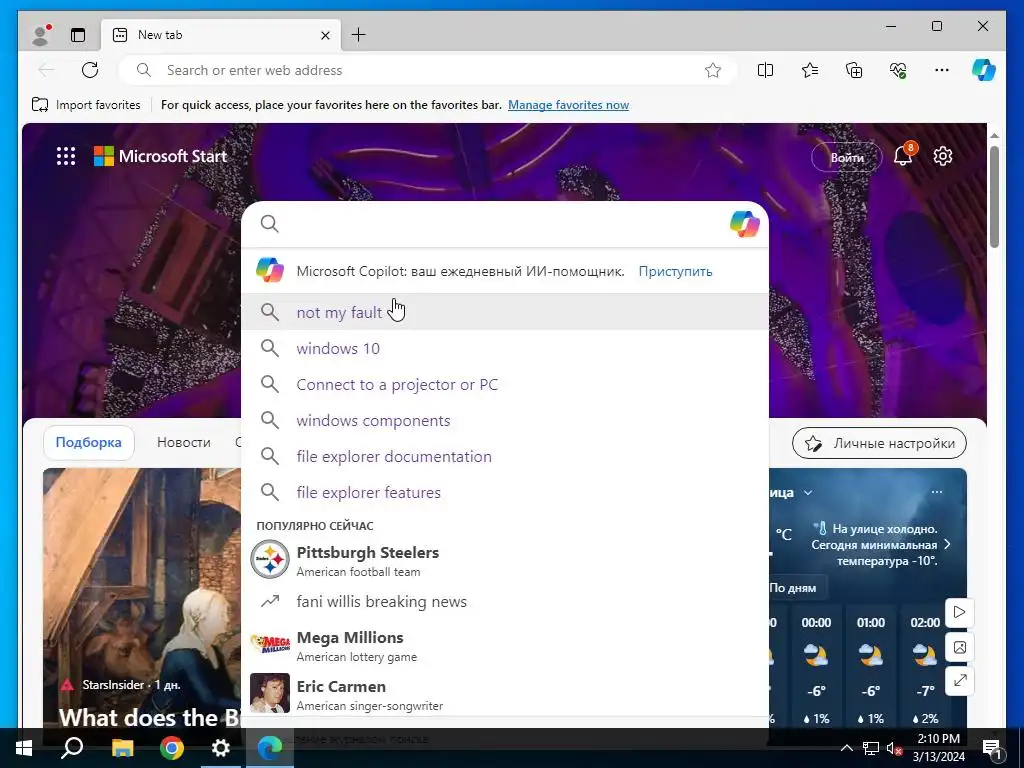Open Settings and more ellipsis menu

click(x=942, y=70)
